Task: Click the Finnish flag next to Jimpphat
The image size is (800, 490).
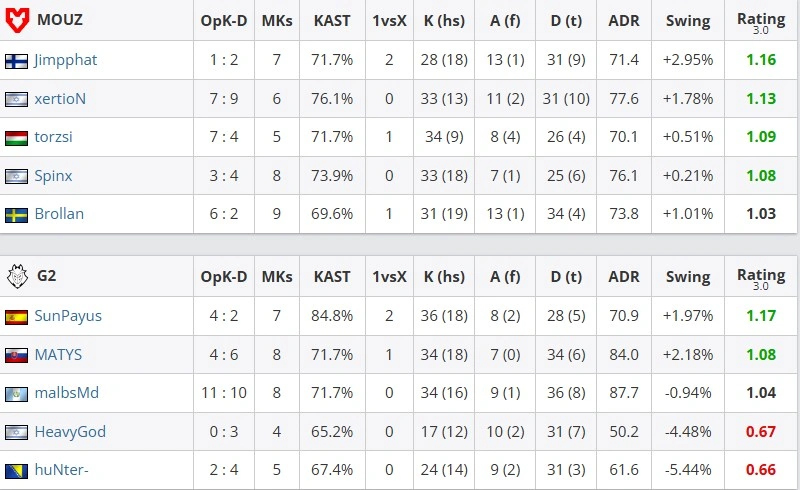Action: pos(16,61)
